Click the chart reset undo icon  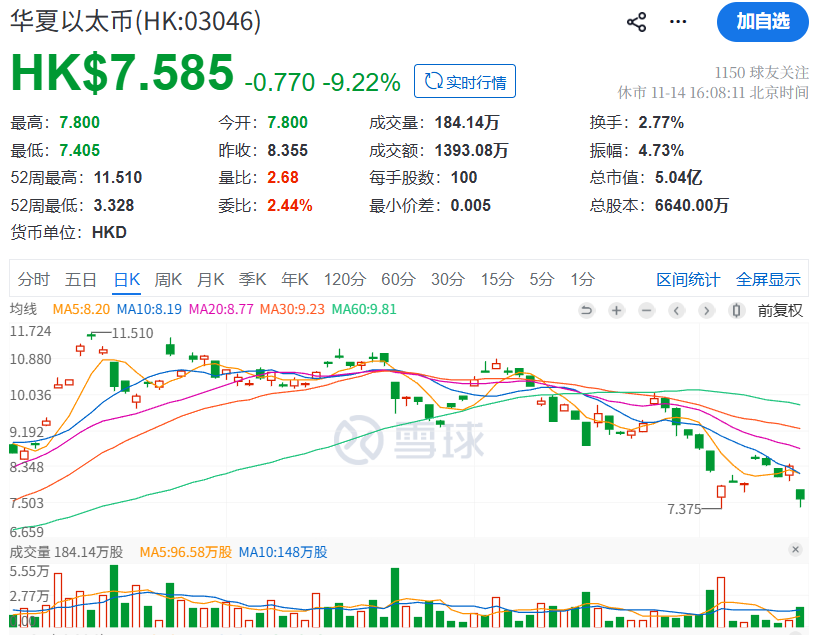pyautogui.click(x=586, y=310)
